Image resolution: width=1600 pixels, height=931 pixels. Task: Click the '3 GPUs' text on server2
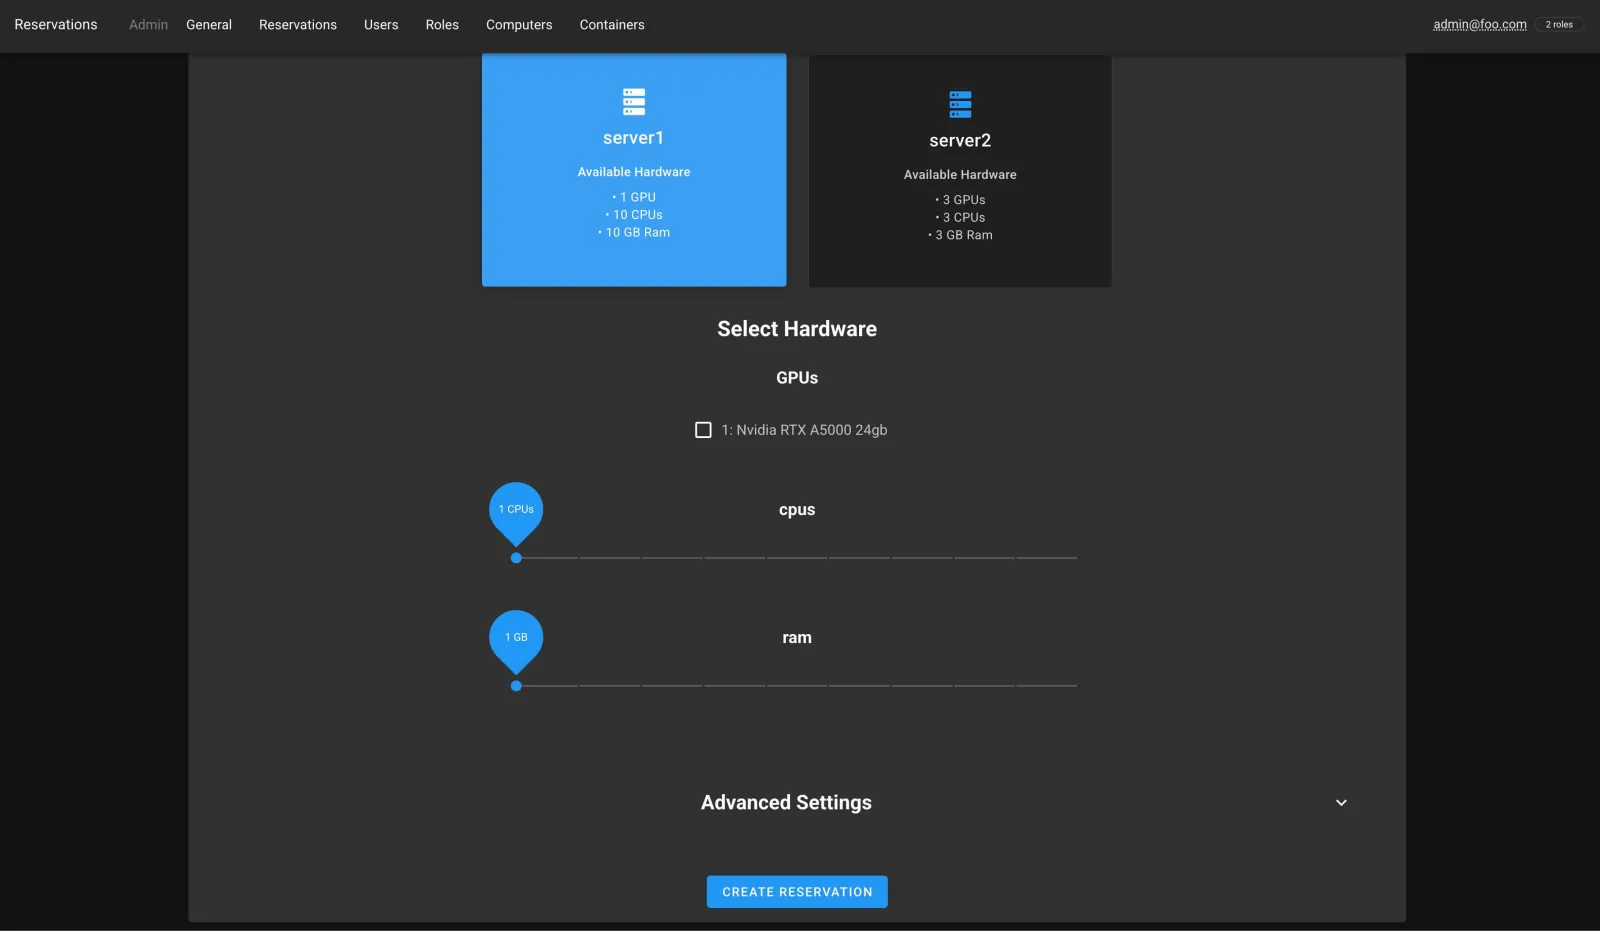(x=964, y=200)
